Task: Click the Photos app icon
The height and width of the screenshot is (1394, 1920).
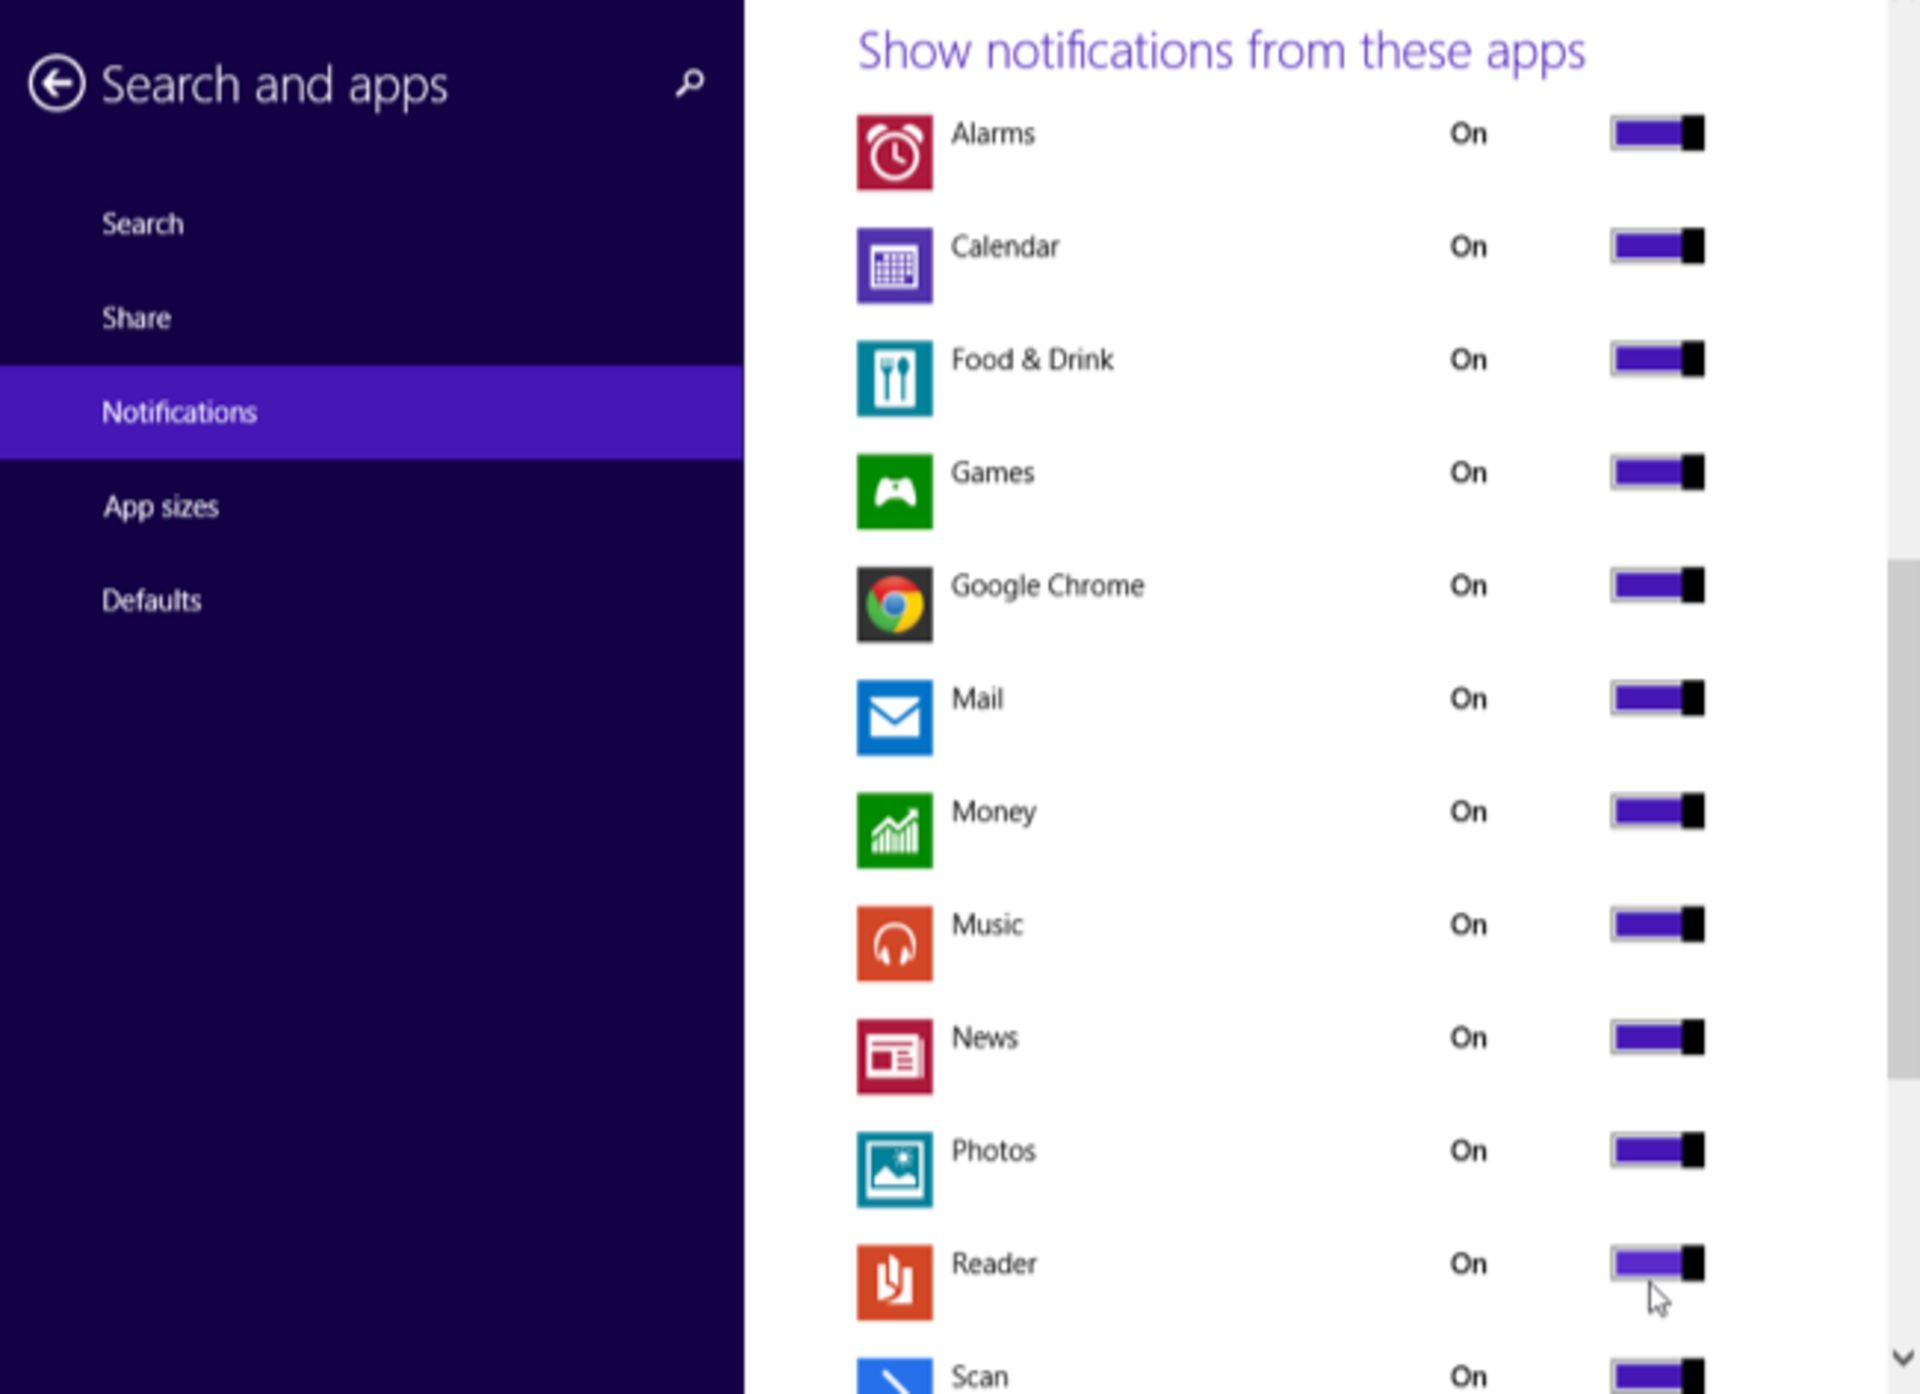Action: (894, 1169)
